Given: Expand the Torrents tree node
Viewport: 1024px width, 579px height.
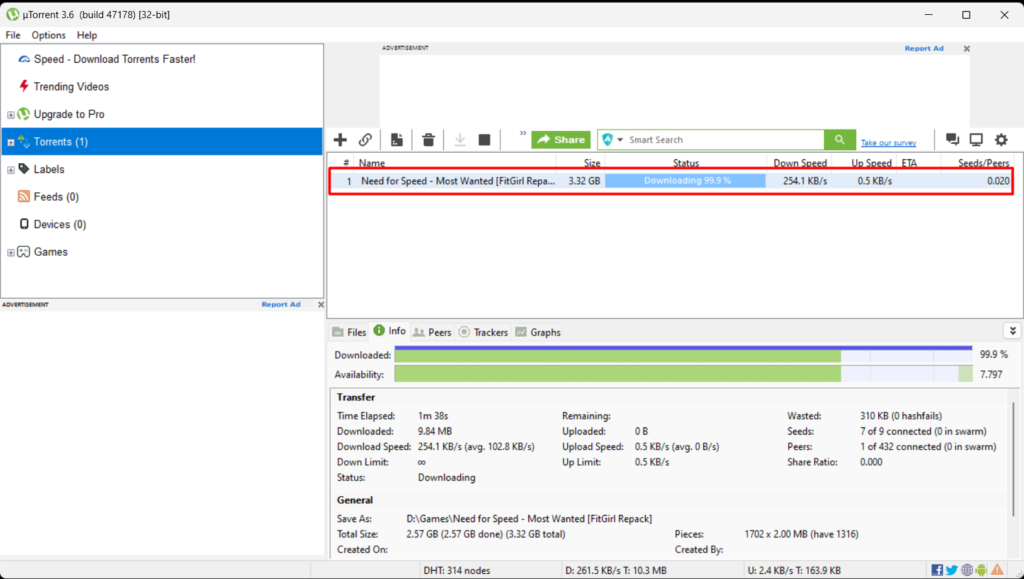Looking at the screenshot, I should [11, 142].
